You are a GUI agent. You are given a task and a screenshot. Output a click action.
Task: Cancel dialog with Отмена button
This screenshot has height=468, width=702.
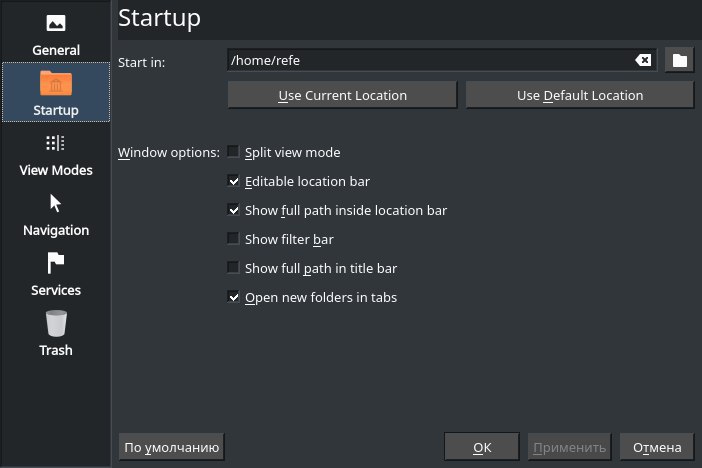coord(657,447)
